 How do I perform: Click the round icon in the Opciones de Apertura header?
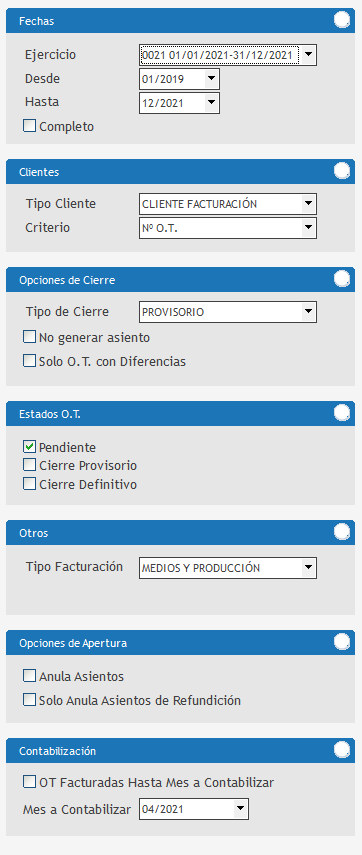click(342, 642)
